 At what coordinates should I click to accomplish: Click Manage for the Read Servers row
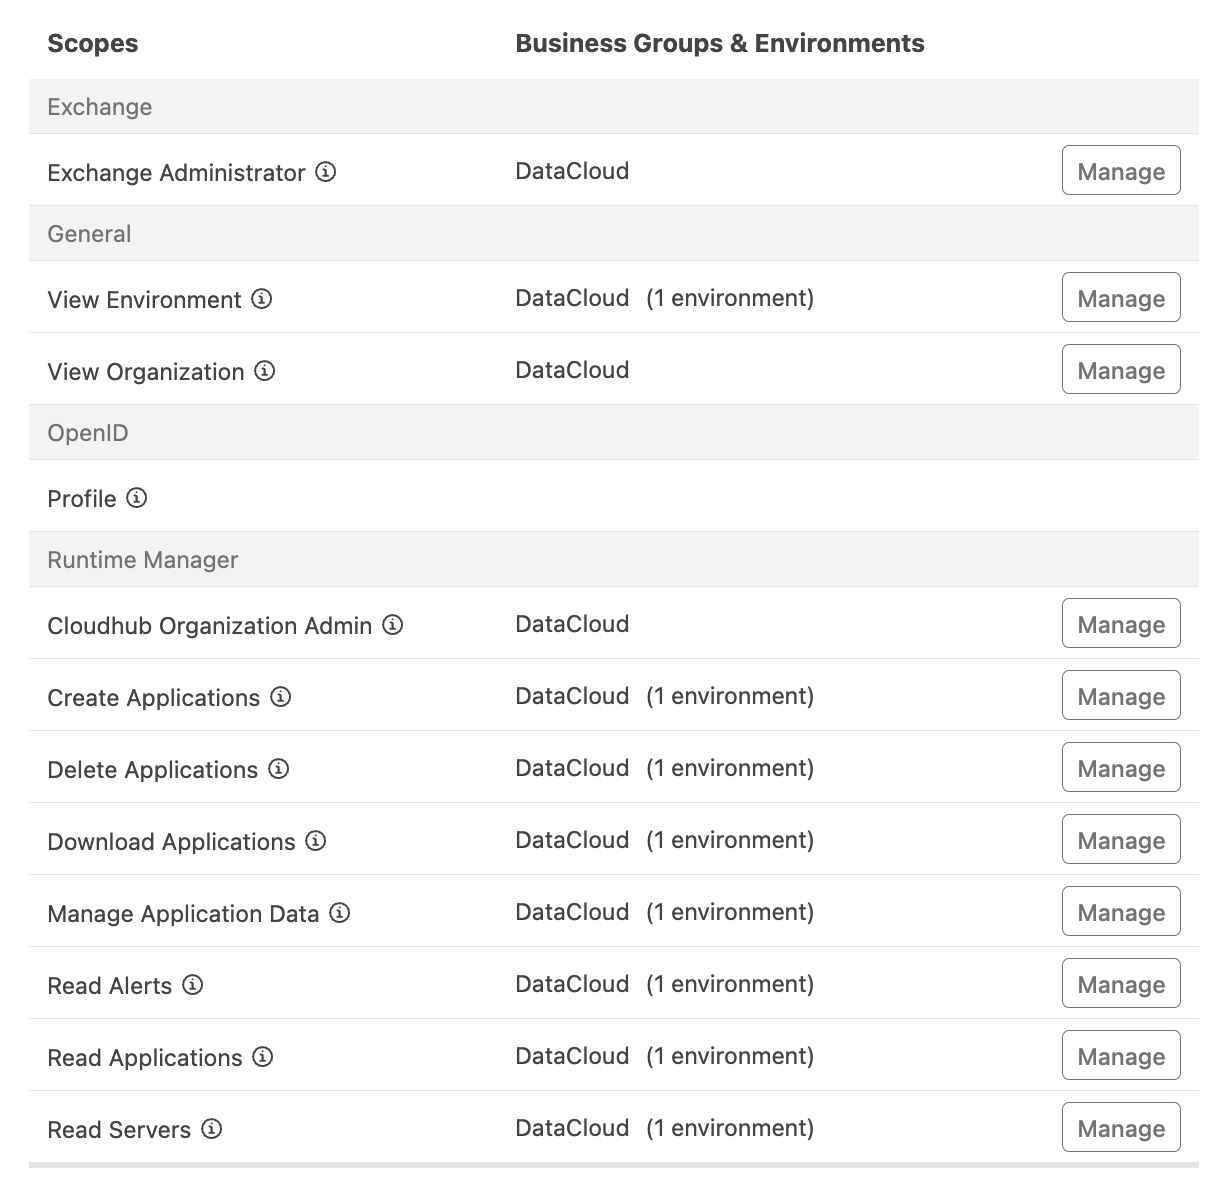point(1120,1127)
